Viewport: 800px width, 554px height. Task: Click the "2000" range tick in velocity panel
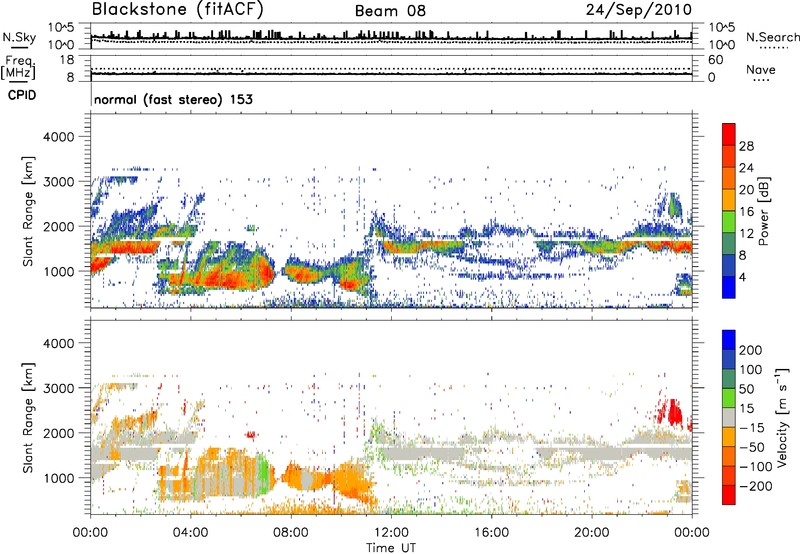(x=58, y=433)
